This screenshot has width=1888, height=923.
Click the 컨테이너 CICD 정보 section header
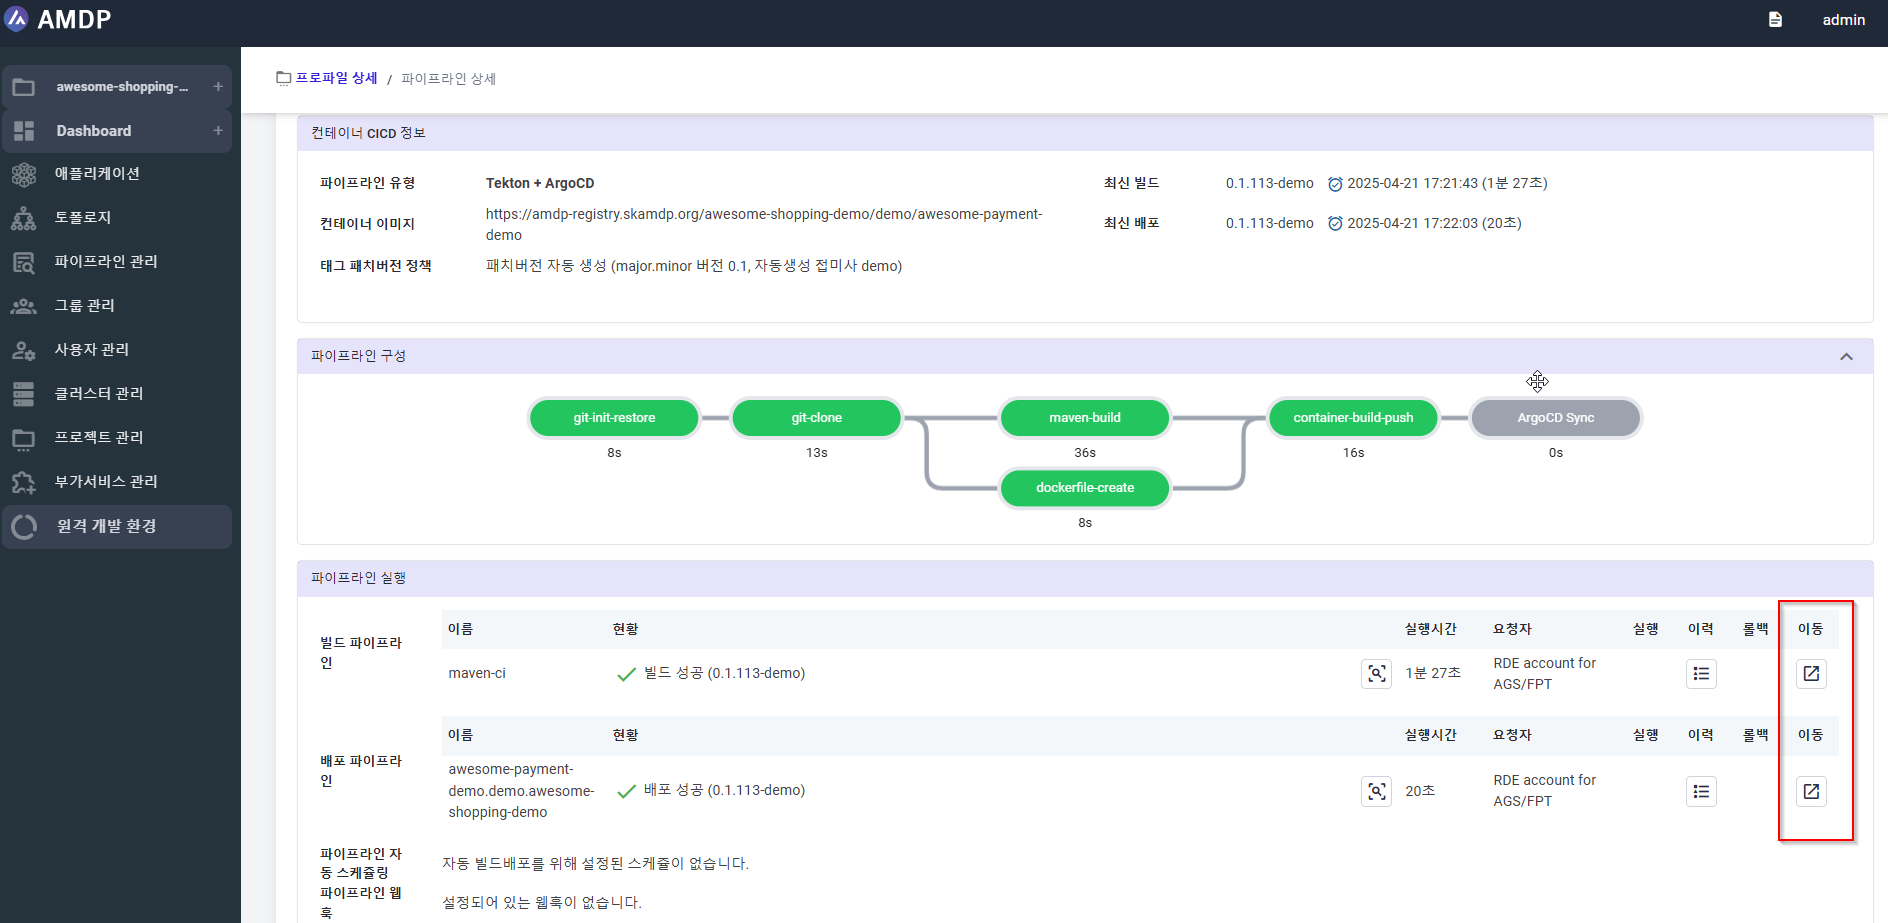[1085, 133]
